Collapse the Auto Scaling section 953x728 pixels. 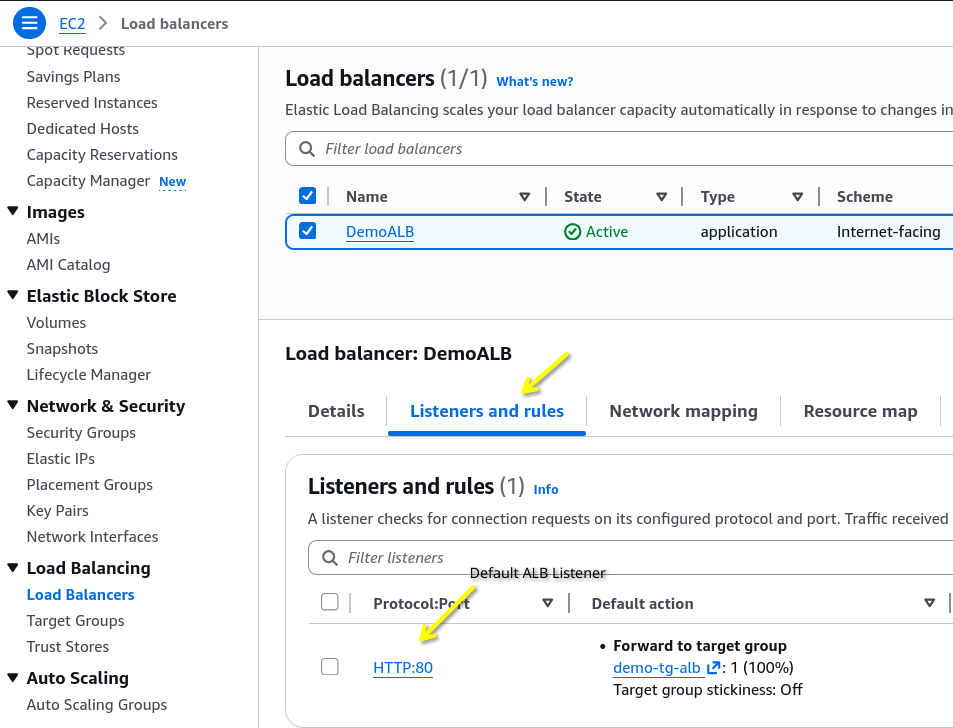pyautogui.click(x=13, y=678)
